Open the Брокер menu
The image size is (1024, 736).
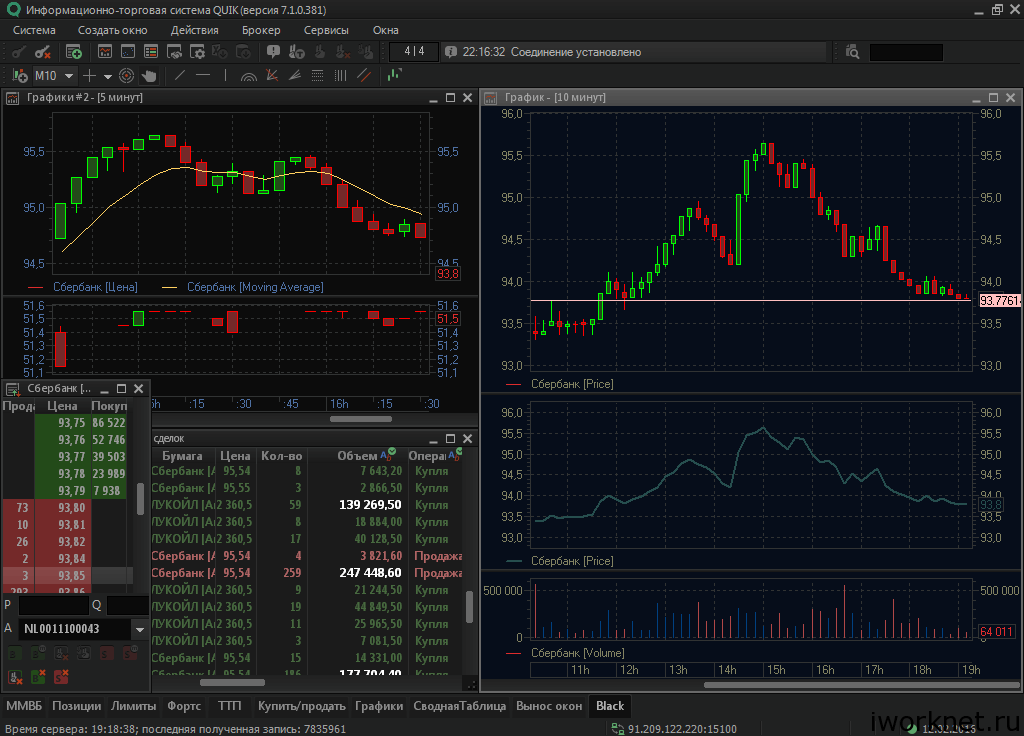pyautogui.click(x=261, y=30)
